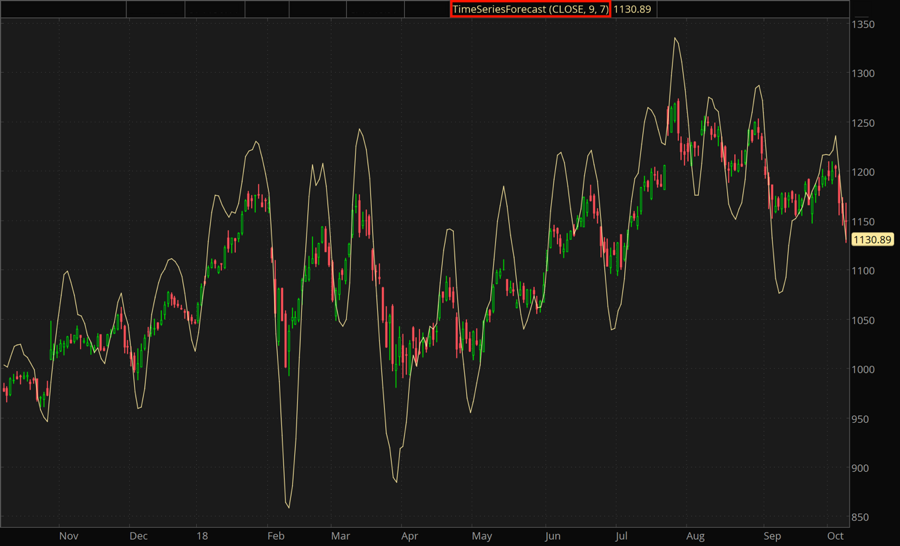Click the forecast line's lowest trough in February
This screenshot has height=546, width=900.
(288, 507)
